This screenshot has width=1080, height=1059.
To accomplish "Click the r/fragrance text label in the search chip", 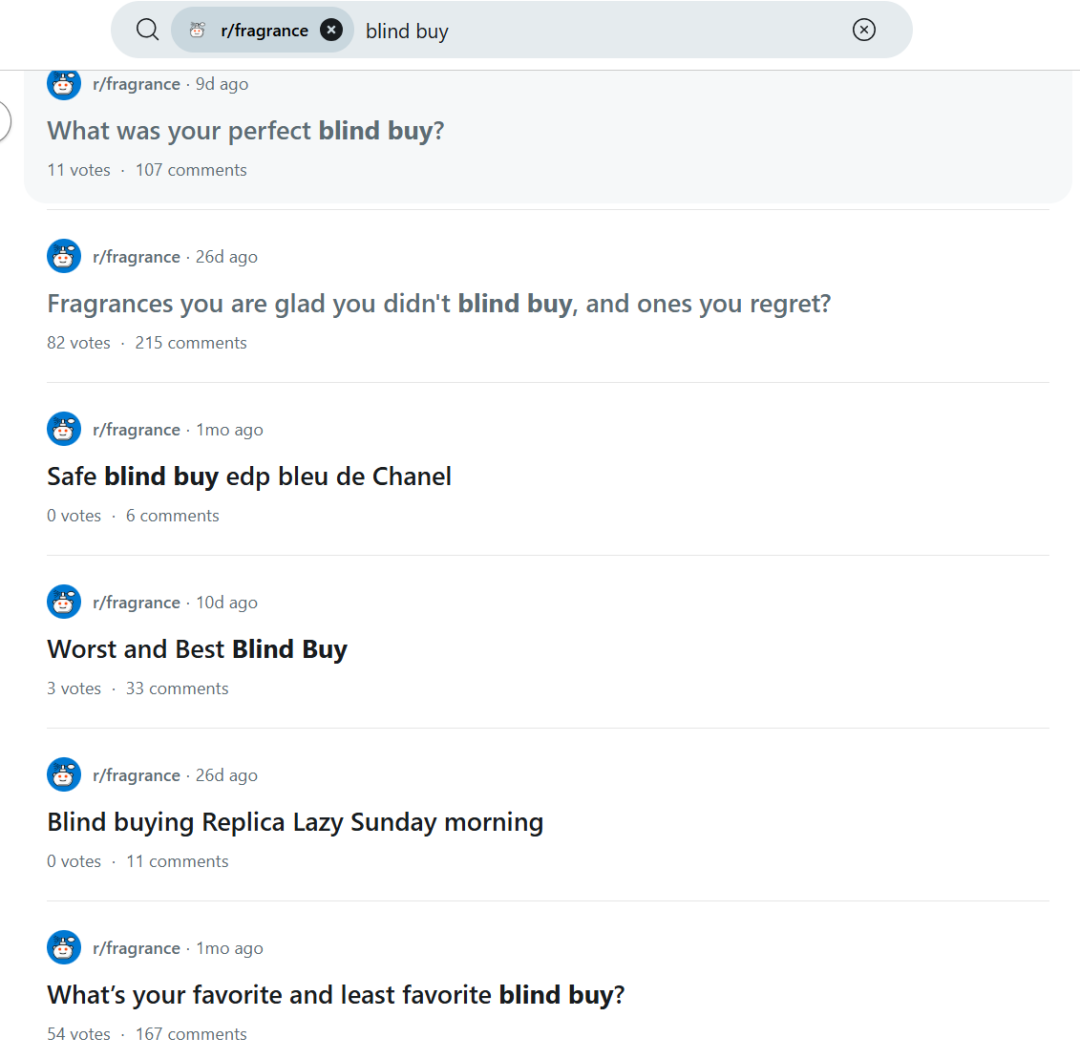I will tap(264, 31).
